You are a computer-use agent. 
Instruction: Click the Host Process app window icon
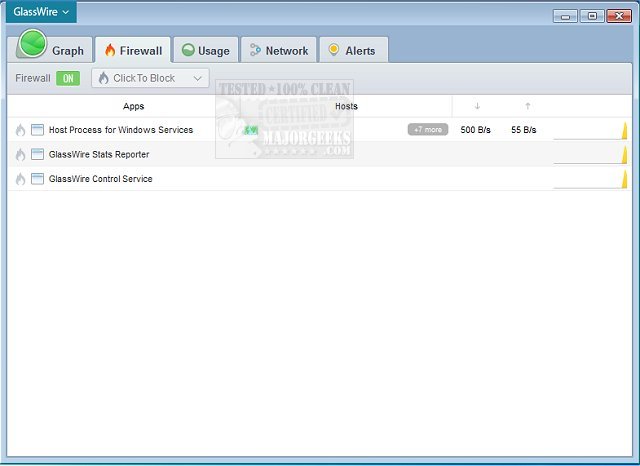pos(38,130)
